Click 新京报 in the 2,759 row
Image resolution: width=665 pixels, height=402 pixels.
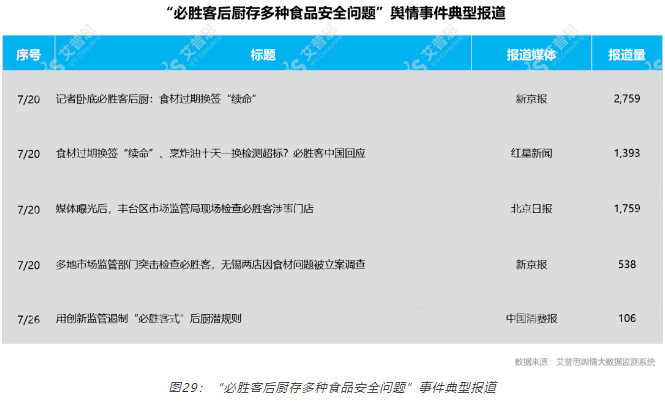(x=531, y=99)
